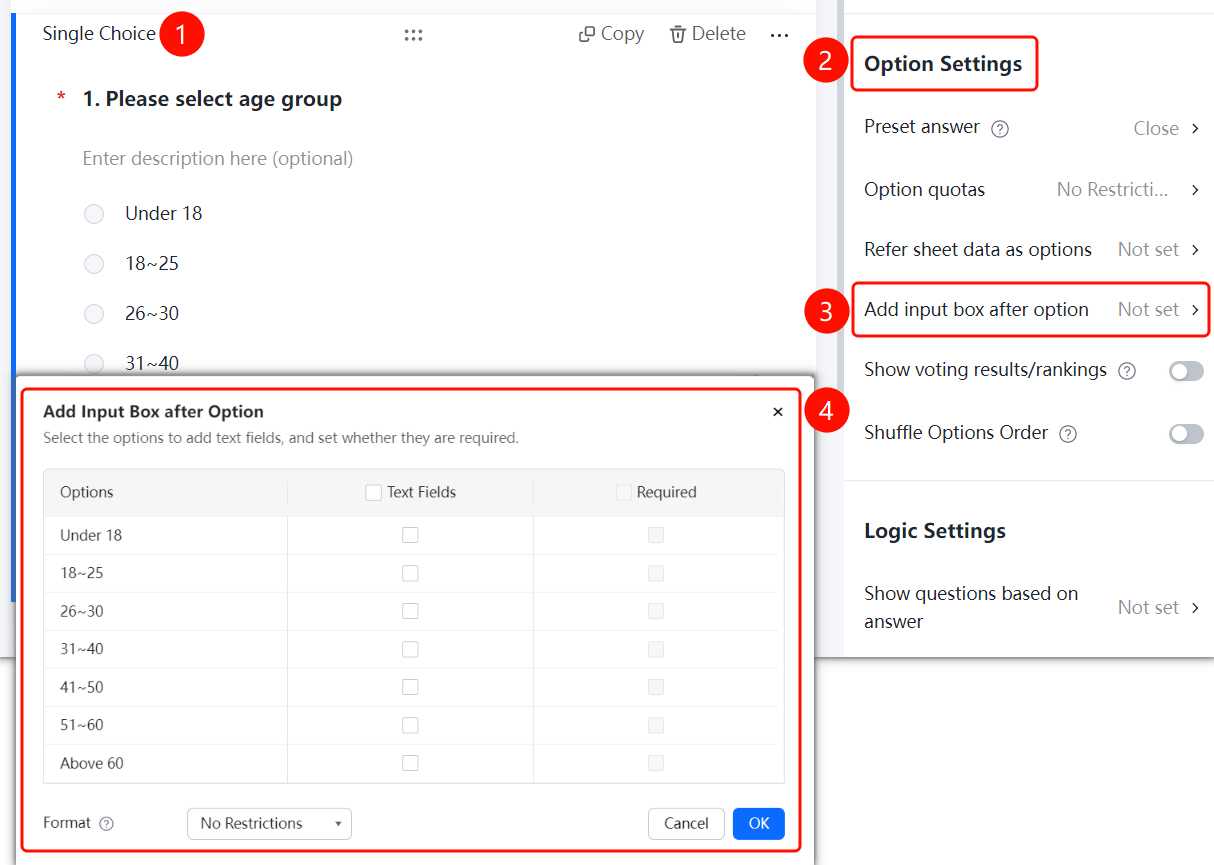Click the voting results help icon

(1127, 371)
